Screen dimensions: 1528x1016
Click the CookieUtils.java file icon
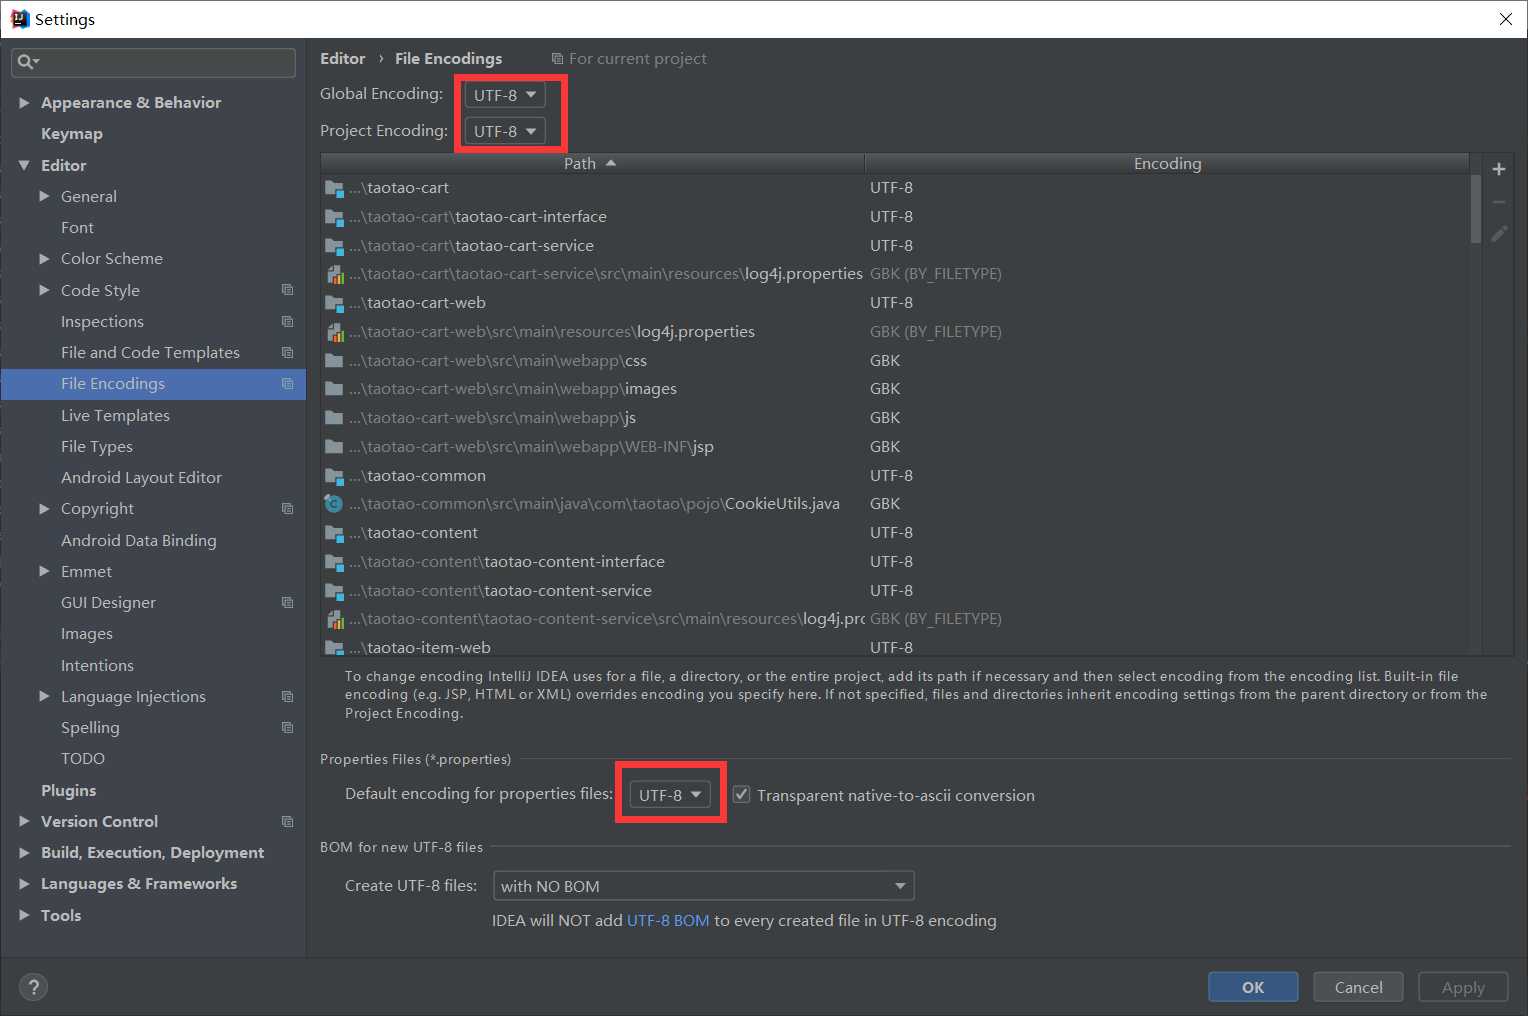point(334,504)
